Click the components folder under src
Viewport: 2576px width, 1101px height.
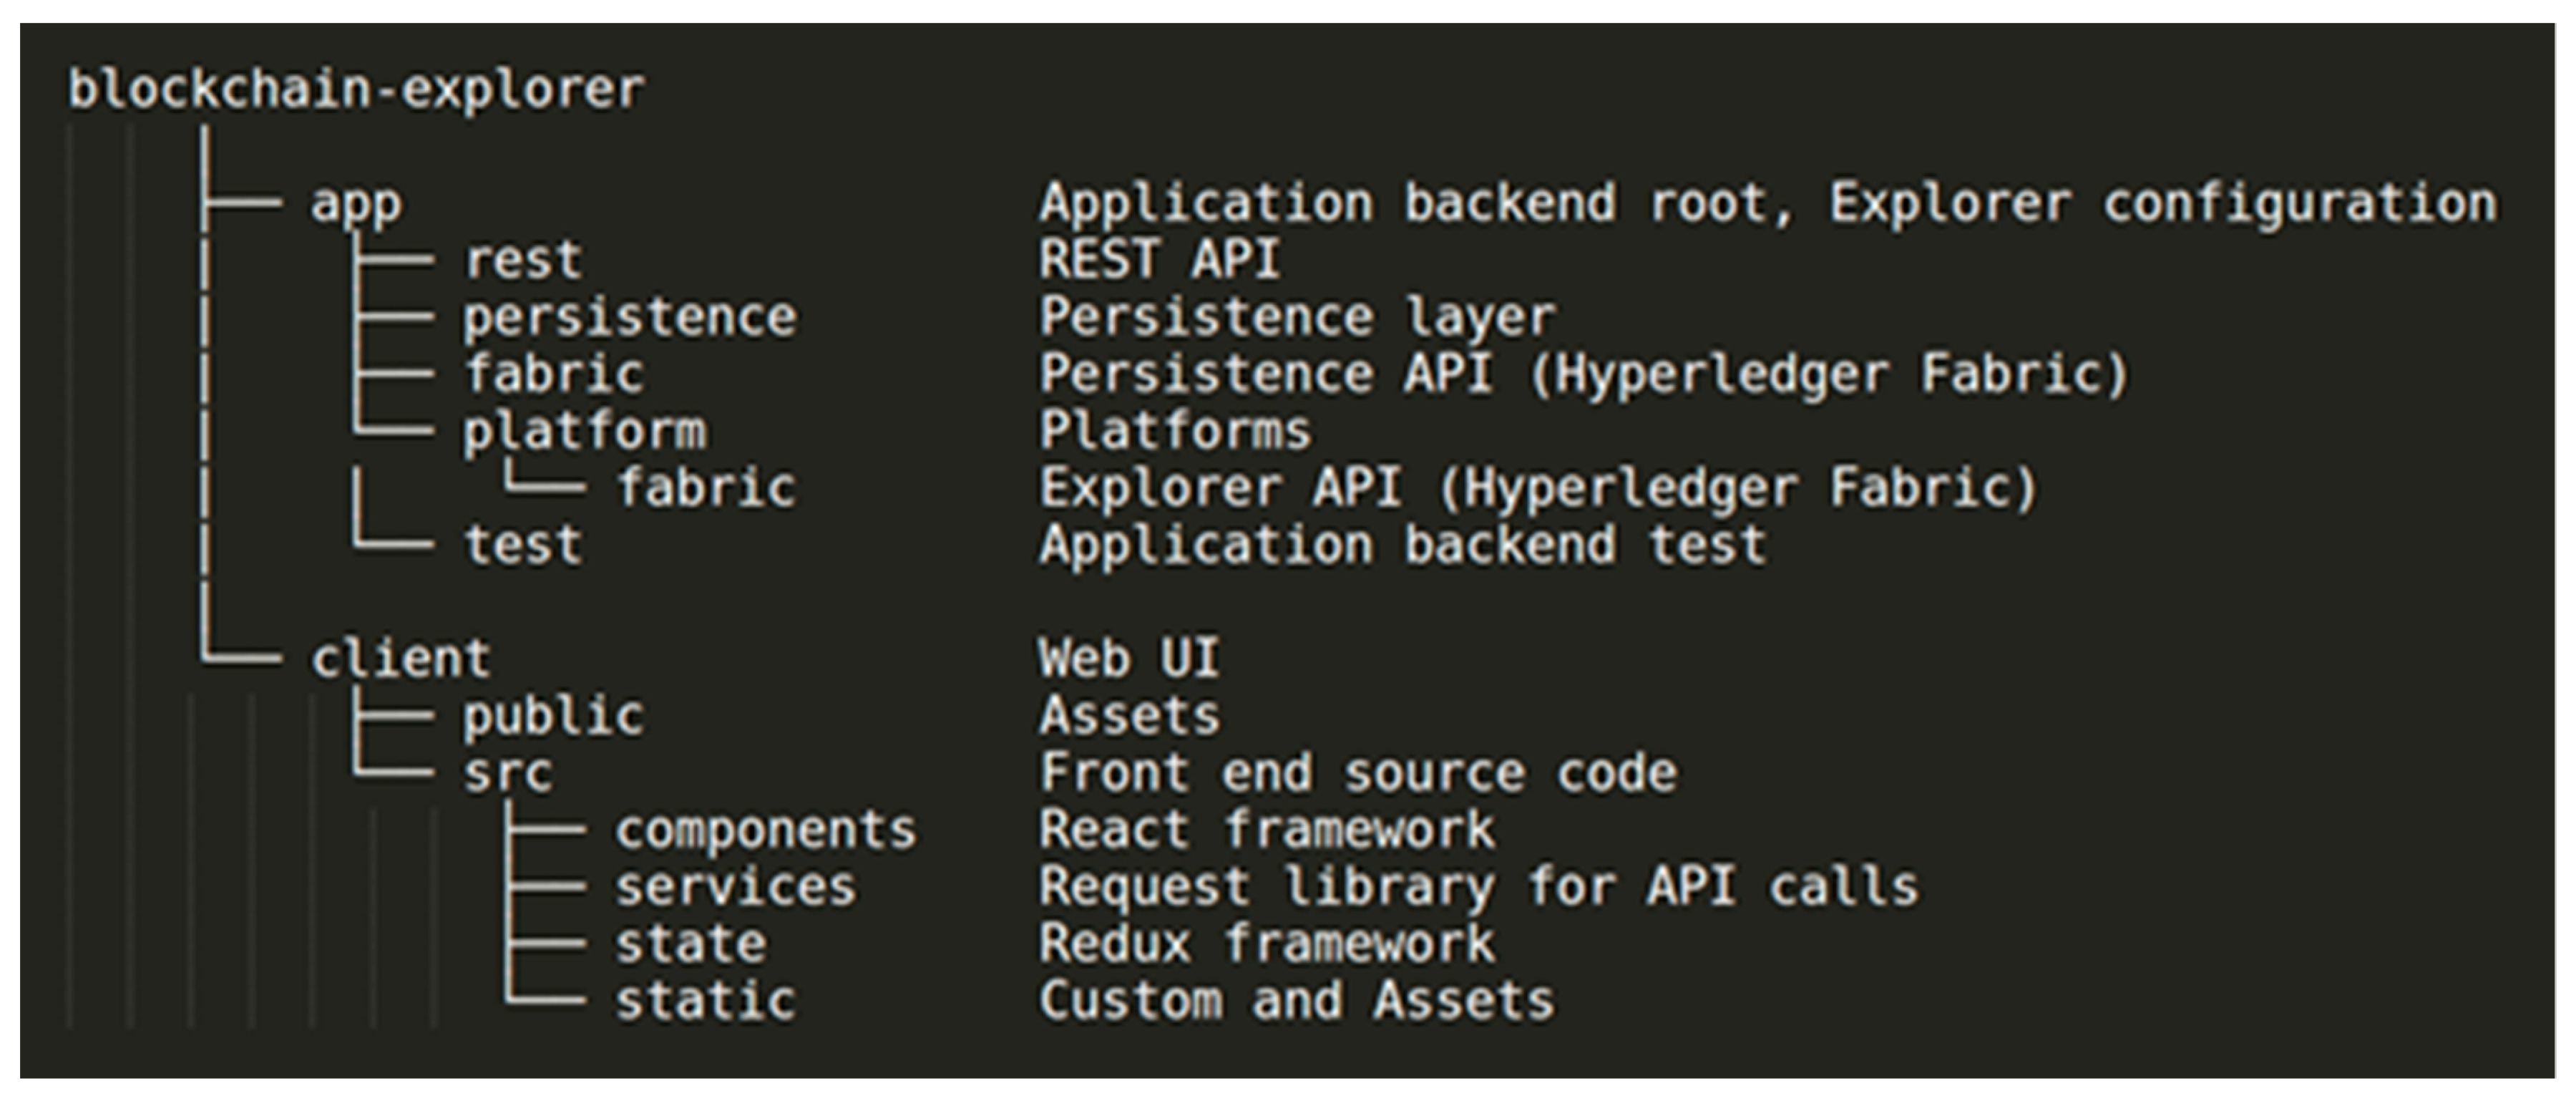tap(765, 831)
